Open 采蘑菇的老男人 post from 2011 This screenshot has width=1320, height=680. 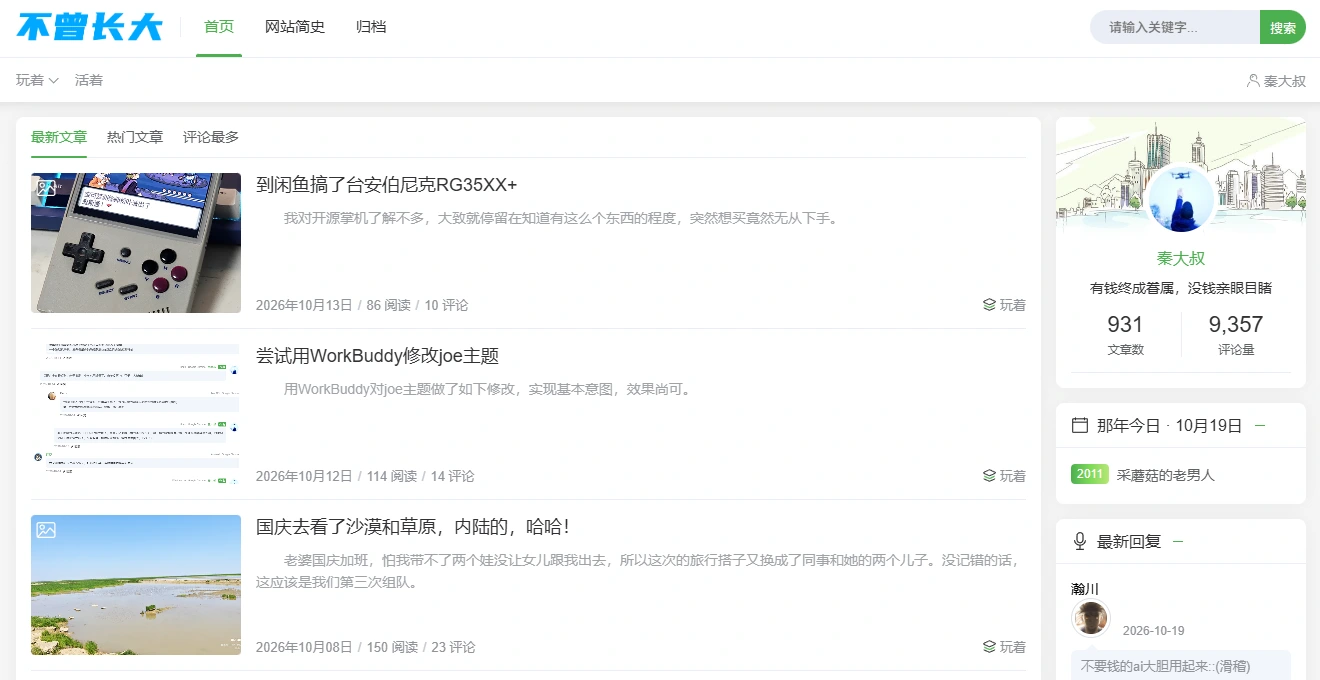(x=1166, y=475)
